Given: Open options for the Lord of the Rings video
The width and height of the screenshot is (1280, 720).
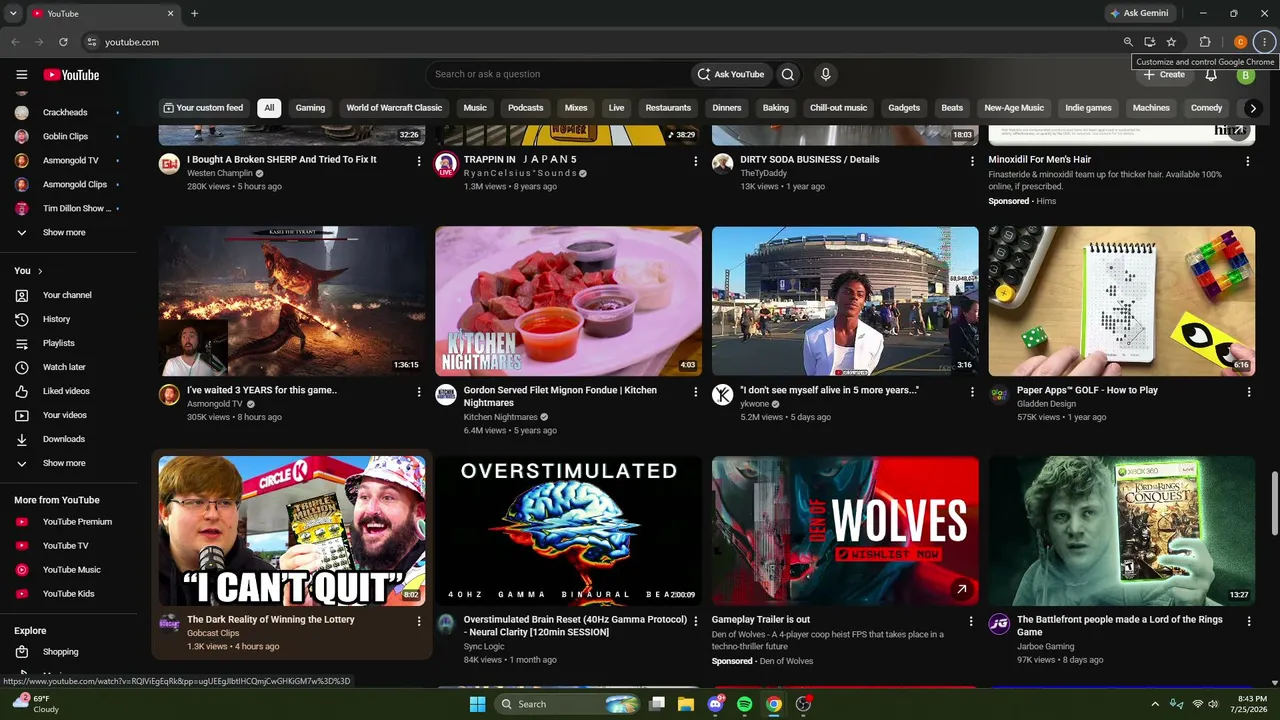Looking at the screenshot, I should click(x=1249, y=621).
